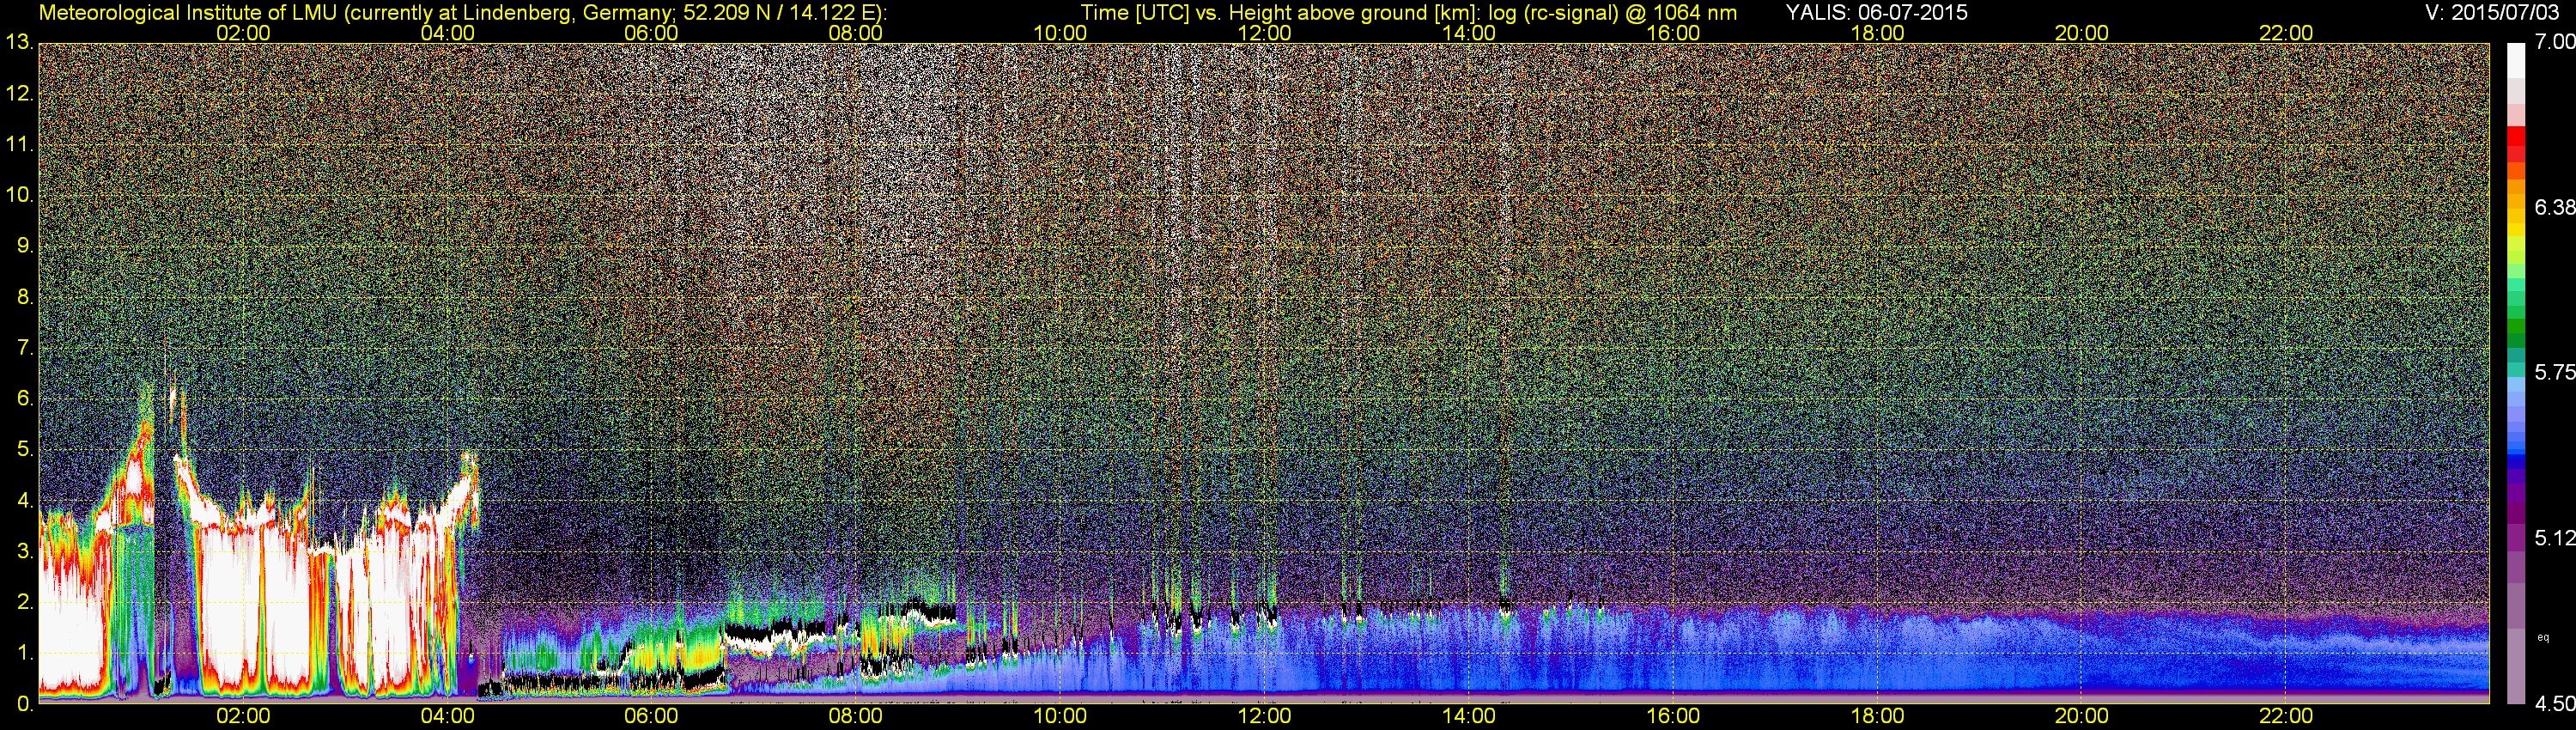Click the 6 km height axis label
This screenshot has height=730, width=2576.
point(24,399)
